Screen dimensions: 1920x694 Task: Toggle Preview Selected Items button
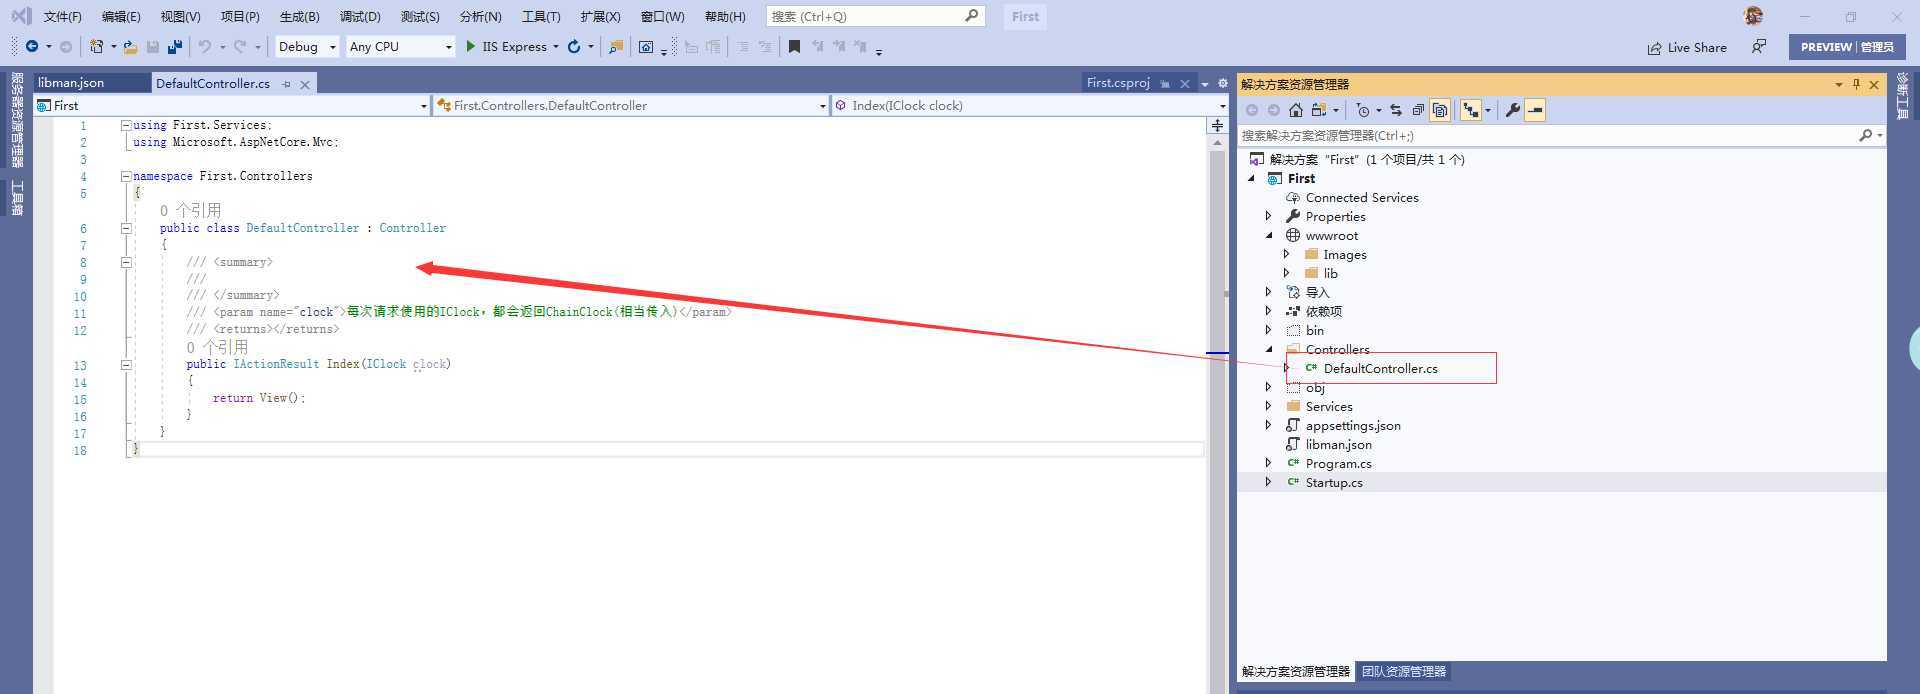click(x=1535, y=110)
